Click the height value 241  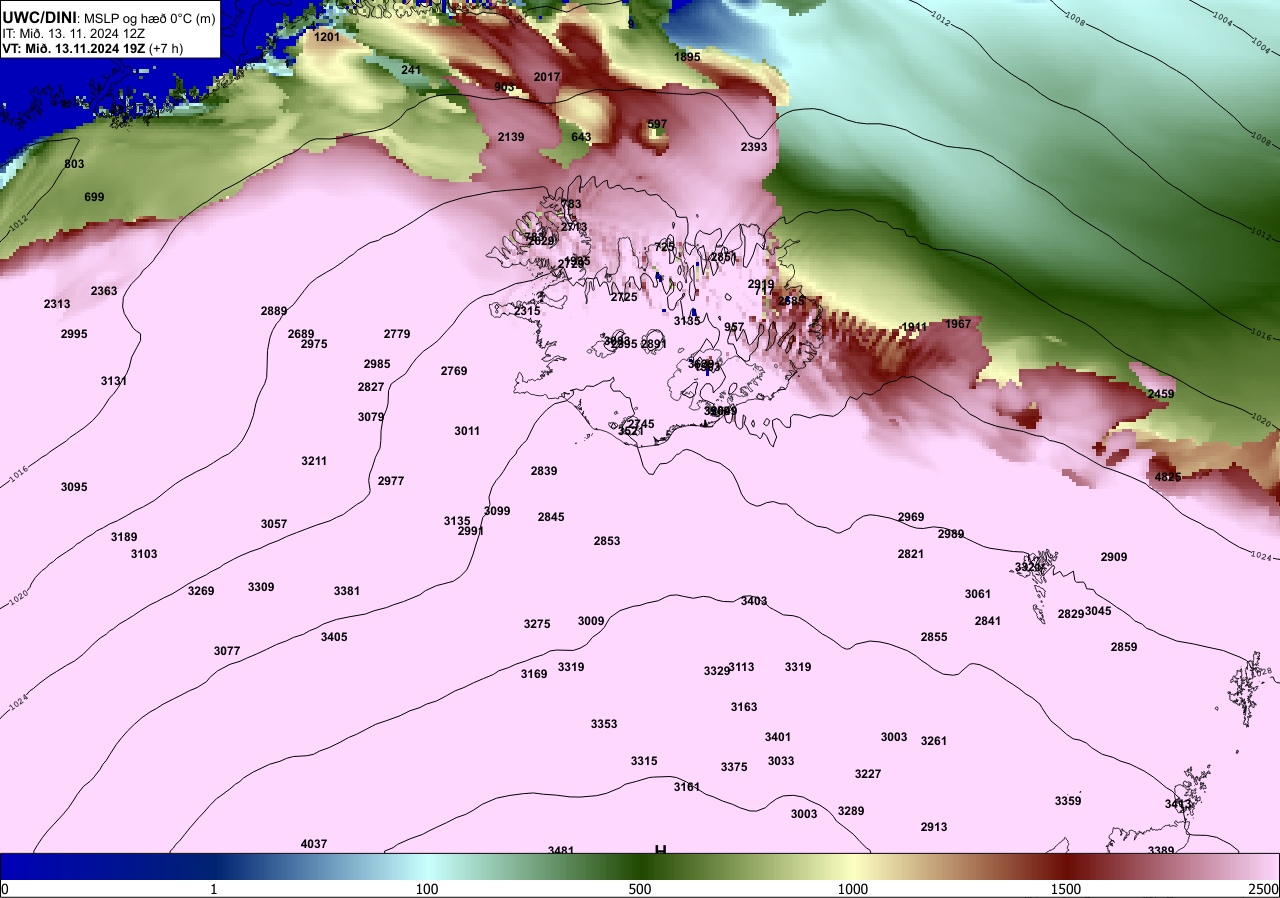coord(411,70)
